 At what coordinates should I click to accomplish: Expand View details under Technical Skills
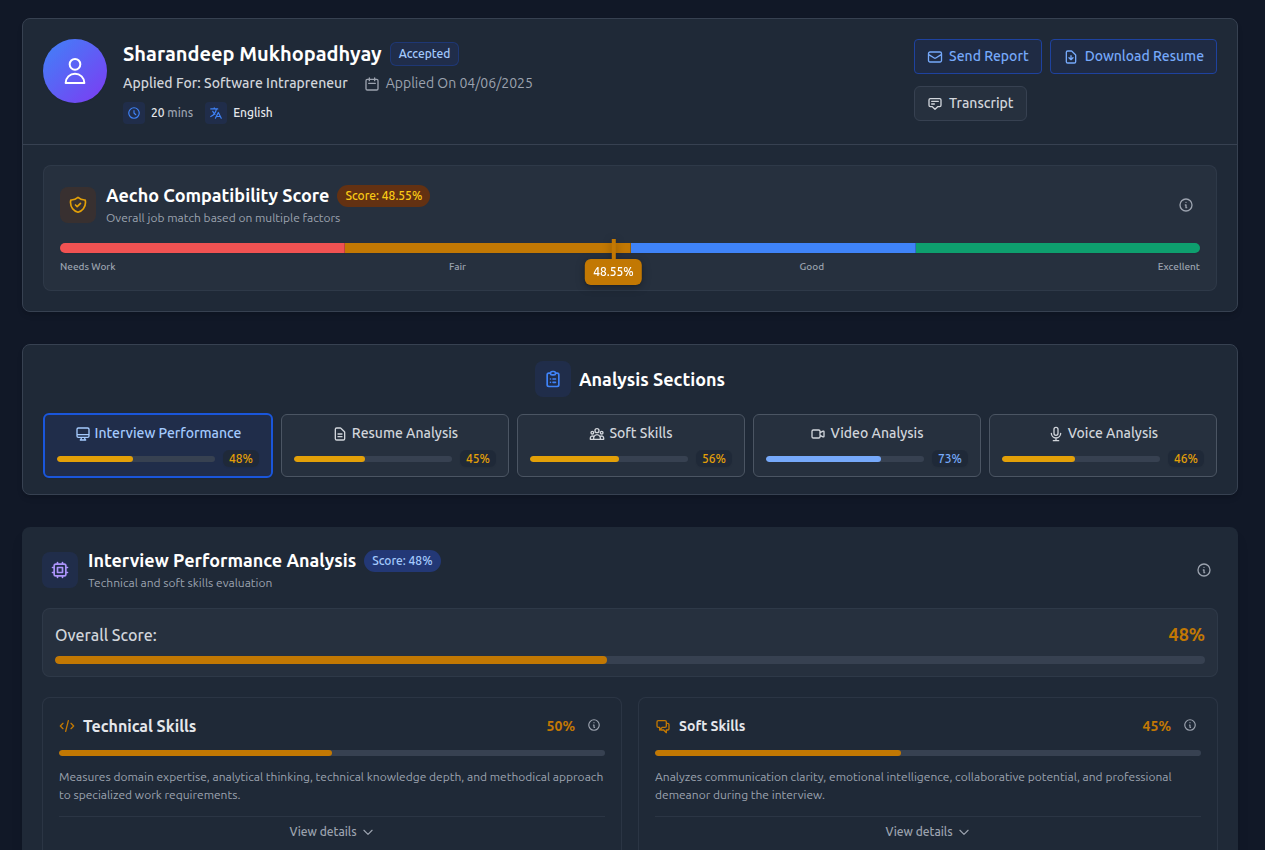click(x=331, y=832)
